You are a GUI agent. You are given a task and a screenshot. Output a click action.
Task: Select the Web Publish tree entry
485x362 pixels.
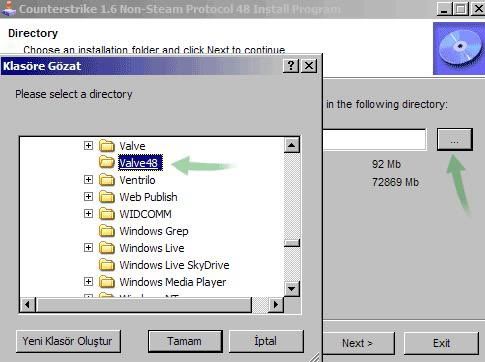coord(148,197)
